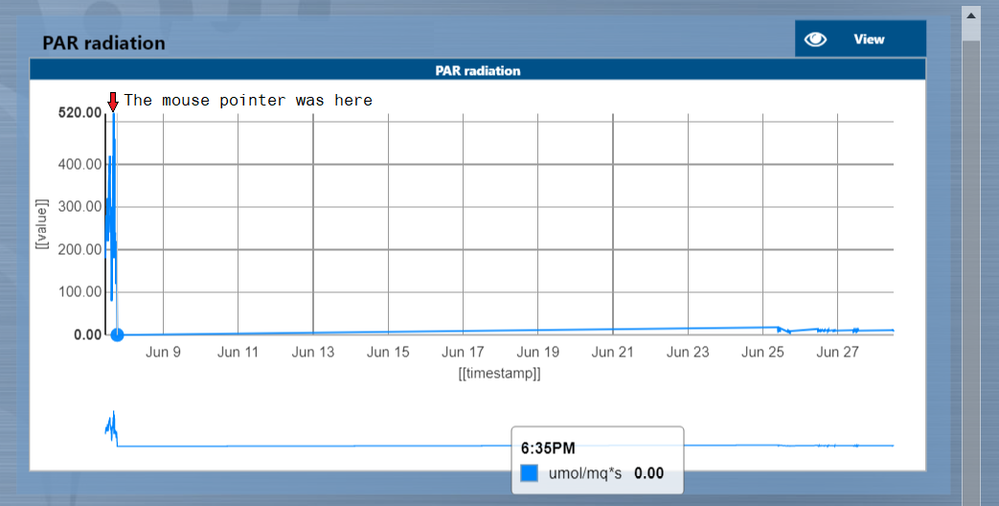Click the PAR radiation section heading

(104, 43)
